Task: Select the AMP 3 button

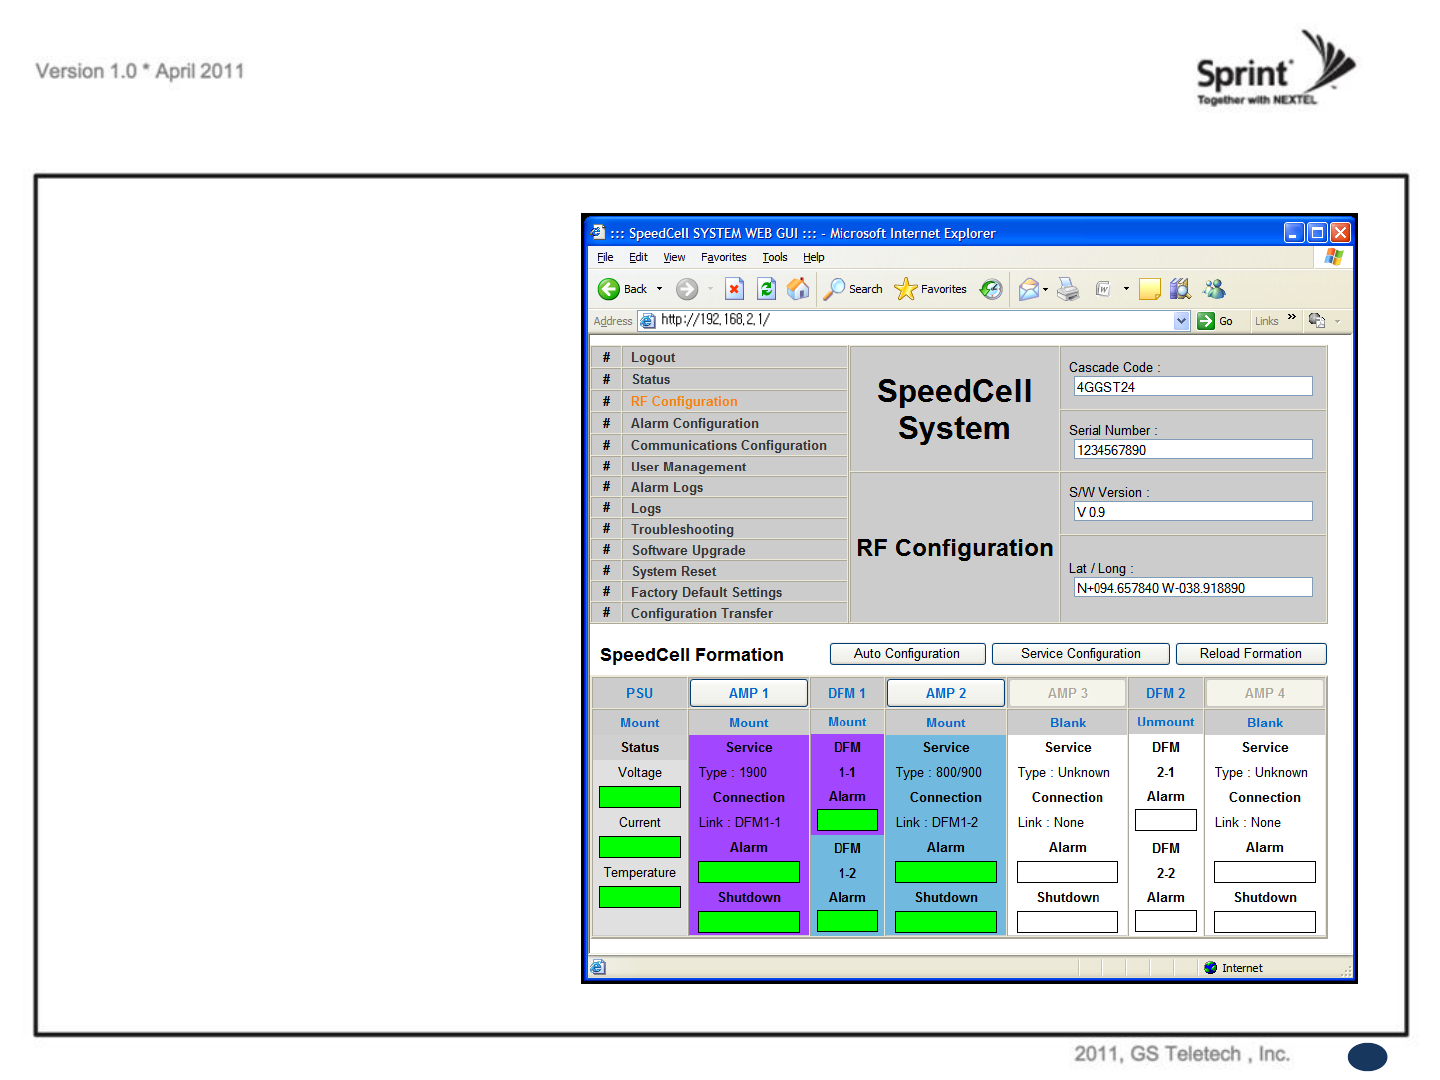Action: [1068, 693]
